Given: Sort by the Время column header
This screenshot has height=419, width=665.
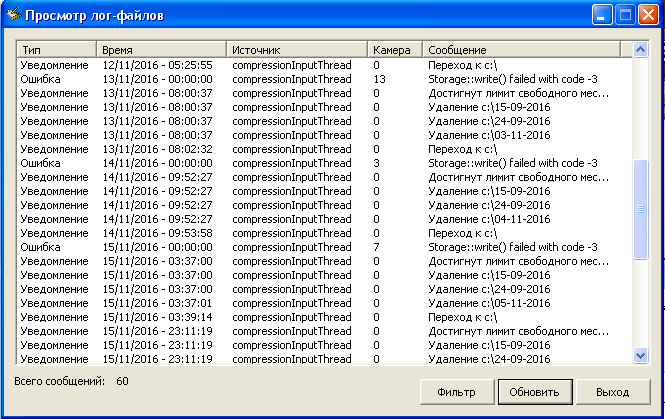Looking at the screenshot, I should coord(160,49).
